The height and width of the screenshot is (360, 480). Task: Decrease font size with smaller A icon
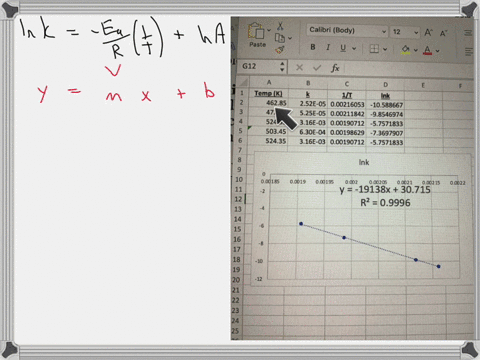point(443,33)
